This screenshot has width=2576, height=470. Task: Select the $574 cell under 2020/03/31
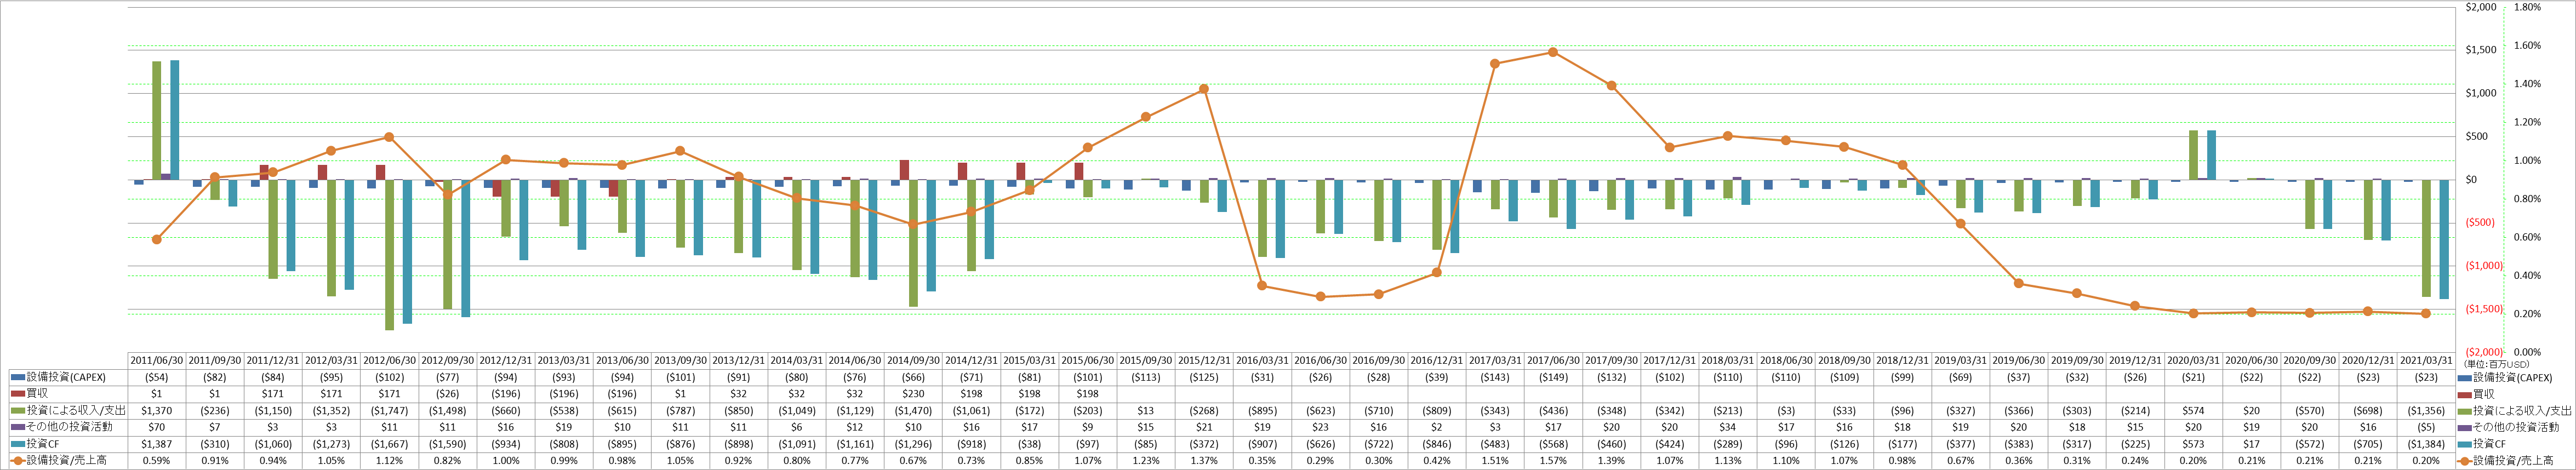pyautogui.click(x=2193, y=411)
